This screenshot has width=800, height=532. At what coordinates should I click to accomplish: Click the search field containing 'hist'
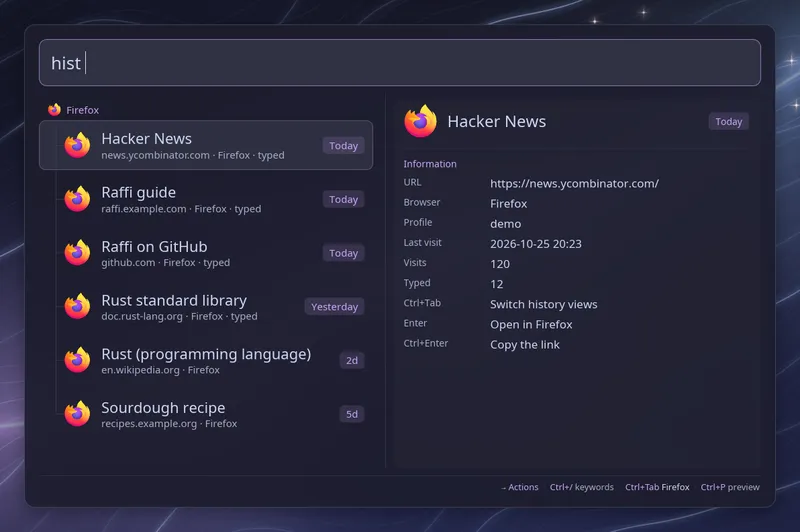pyautogui.click(x=399, y=63)
